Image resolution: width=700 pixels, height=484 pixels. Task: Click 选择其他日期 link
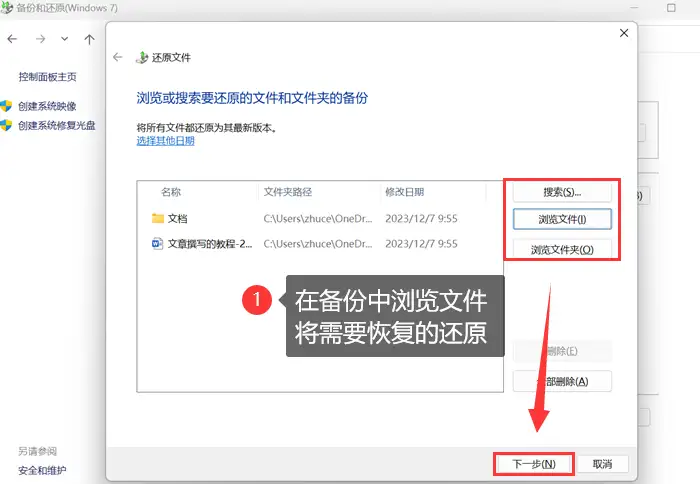pos(166,141)
